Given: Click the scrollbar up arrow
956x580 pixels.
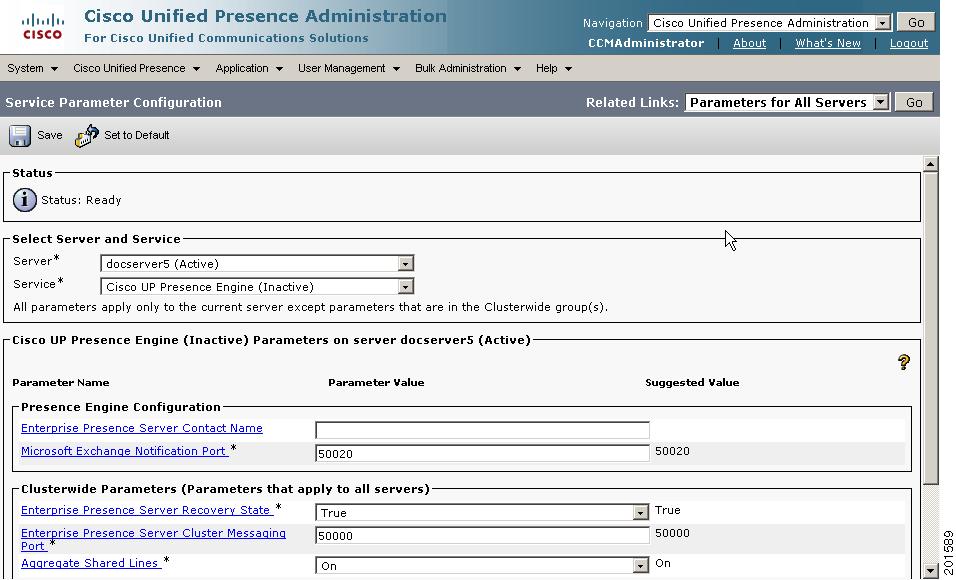Looking at the screenshot, I should point(930,163).
